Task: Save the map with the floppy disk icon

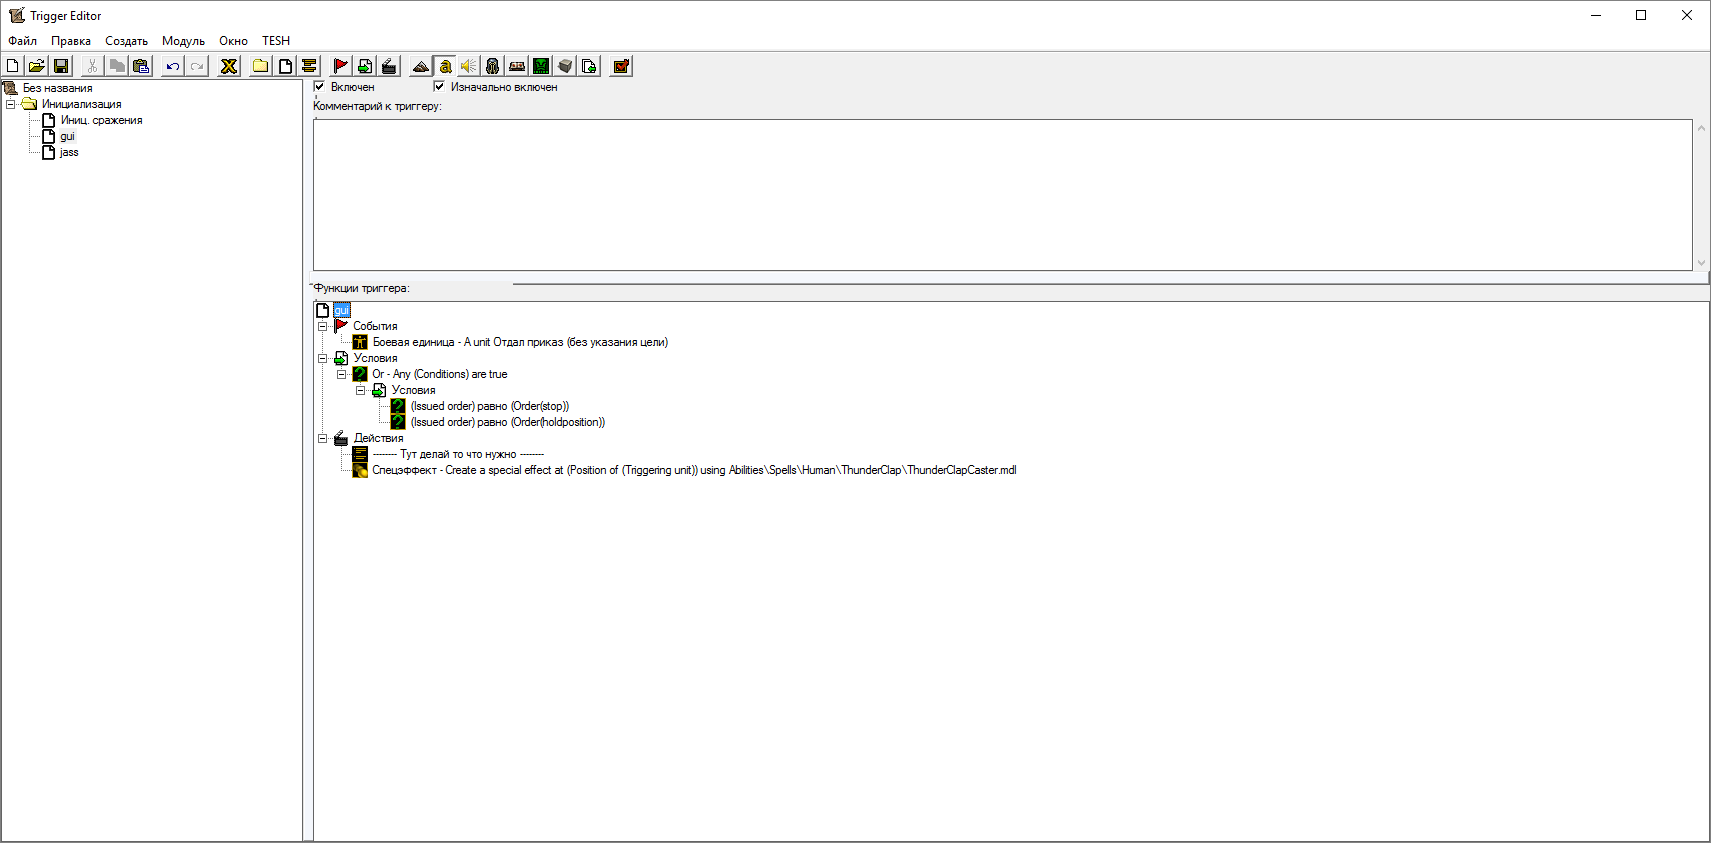Action: coord(61,66)
